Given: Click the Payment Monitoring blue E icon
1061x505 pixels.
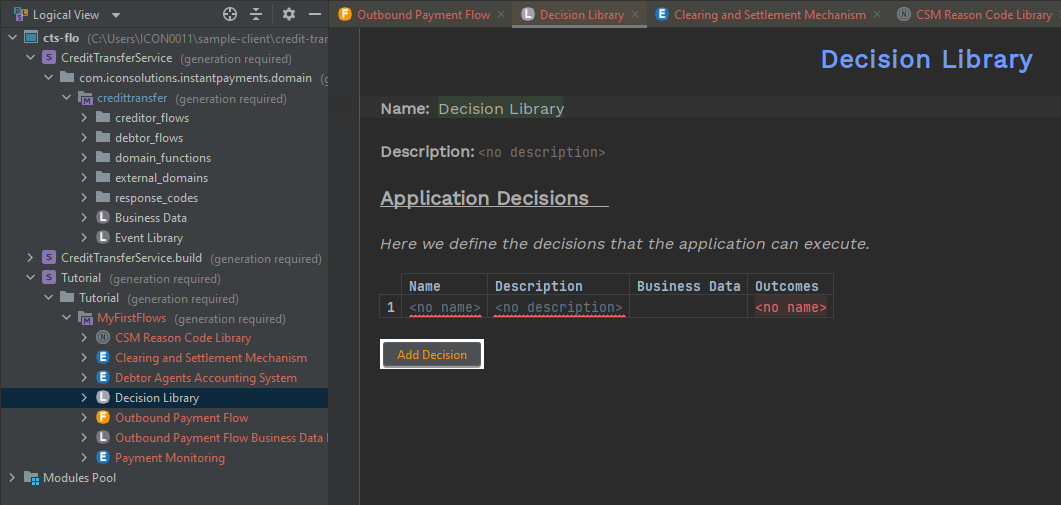Looking at the screenshot, I should pyautogui.click(x=103, y=458).
